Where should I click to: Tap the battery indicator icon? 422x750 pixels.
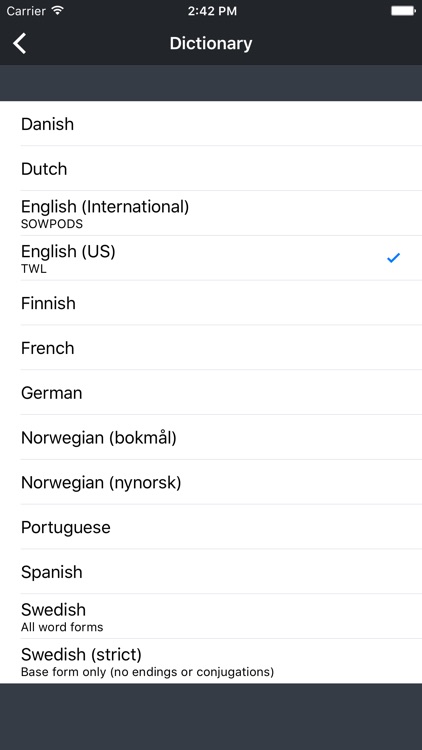click(403, 11)
